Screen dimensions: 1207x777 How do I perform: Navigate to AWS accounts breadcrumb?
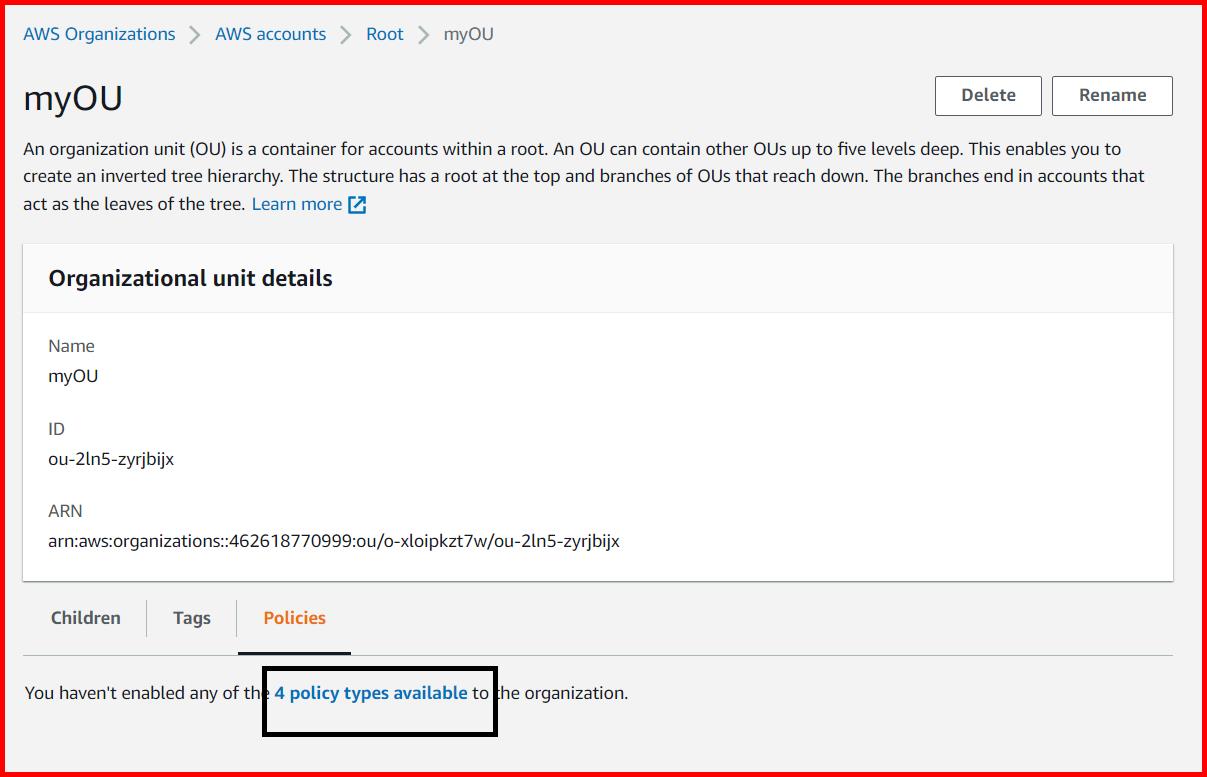(270, 34)
